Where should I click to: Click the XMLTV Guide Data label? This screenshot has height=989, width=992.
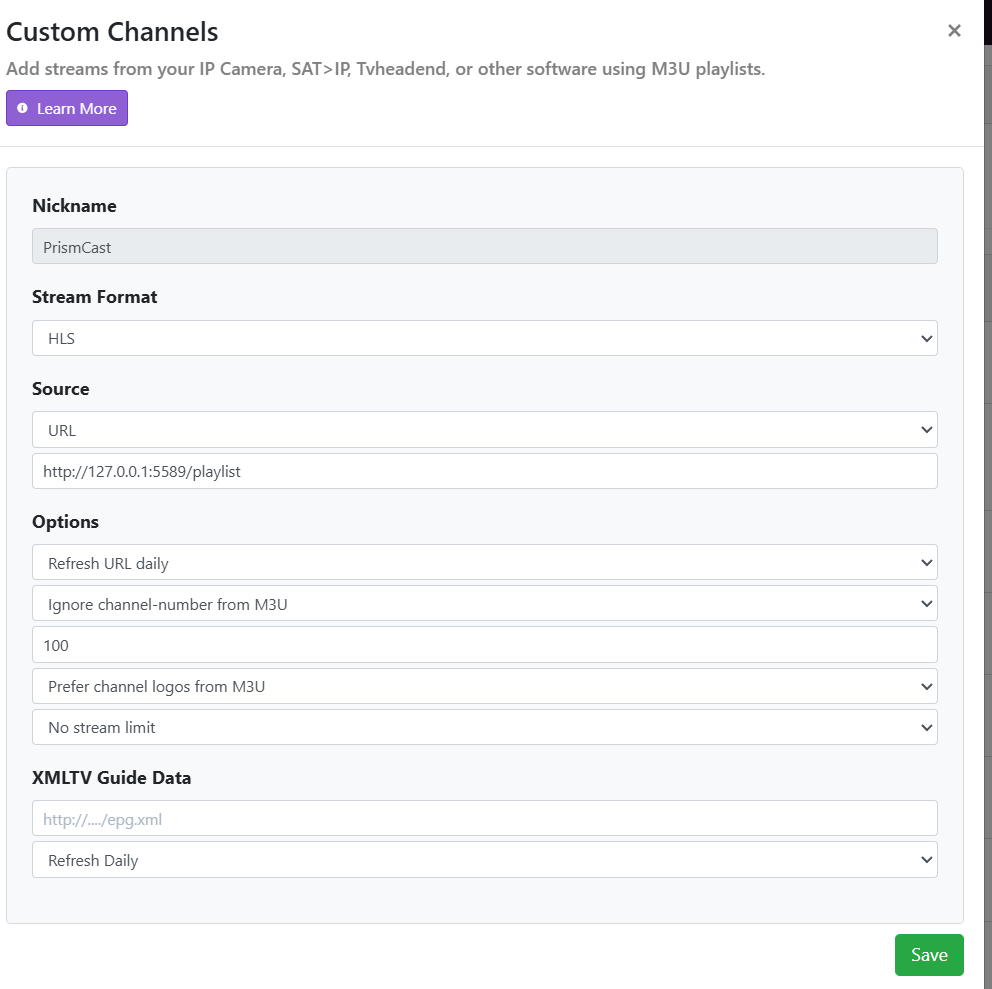(112, 778)
